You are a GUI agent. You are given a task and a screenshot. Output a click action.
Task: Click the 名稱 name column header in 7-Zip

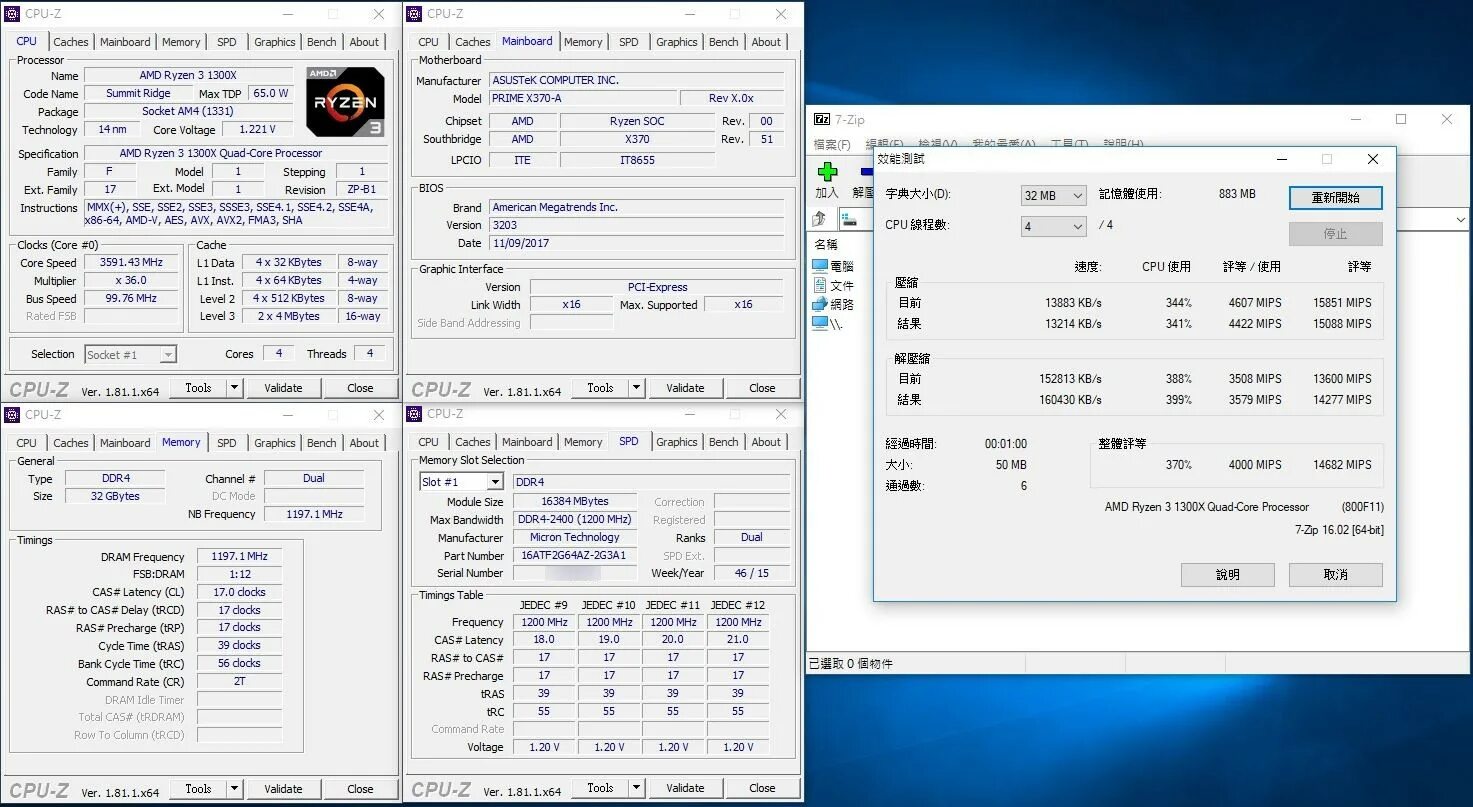(826, 244)
